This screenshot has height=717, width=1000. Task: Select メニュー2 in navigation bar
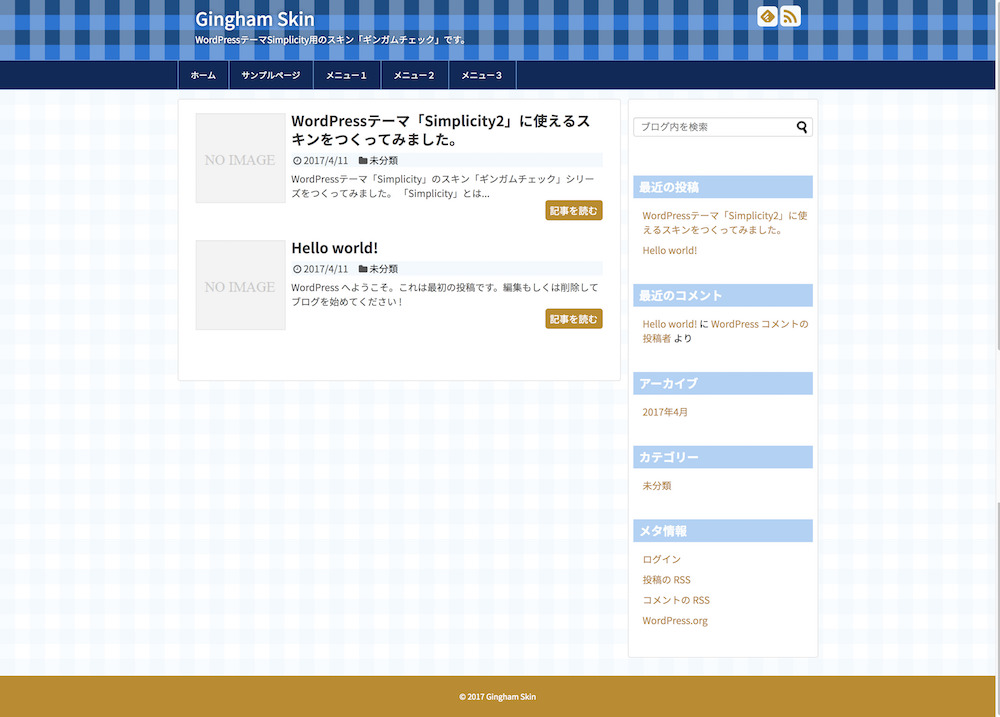click(x=414, y=76)
